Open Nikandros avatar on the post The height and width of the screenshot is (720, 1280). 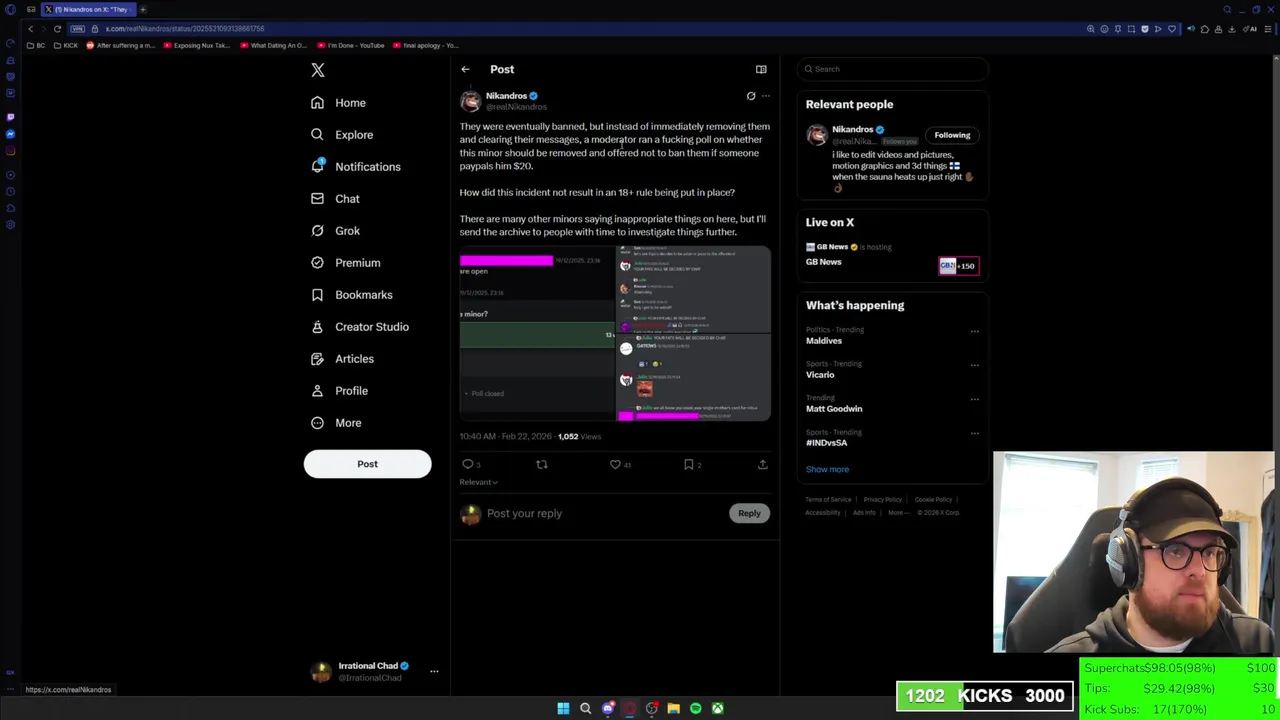[470, 101]
